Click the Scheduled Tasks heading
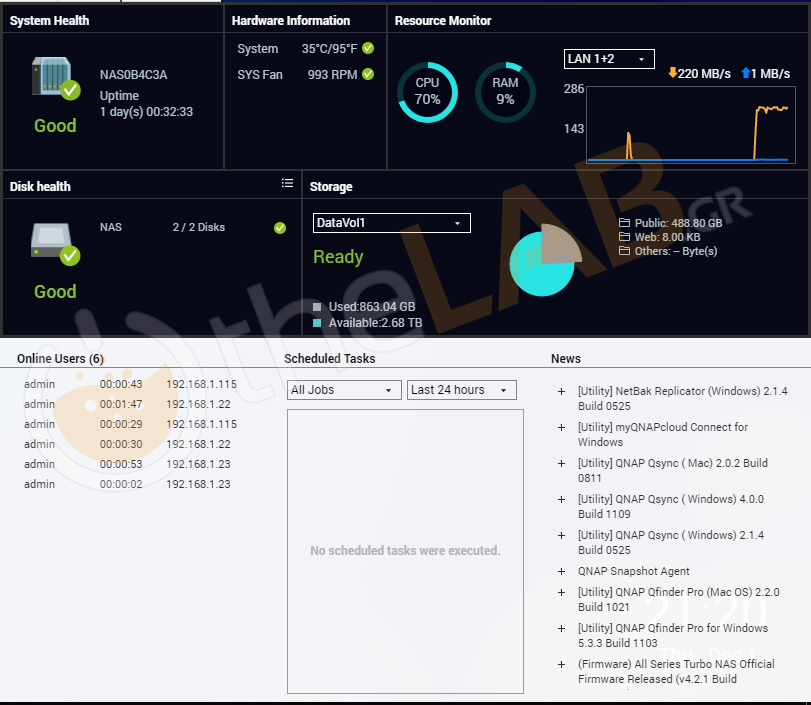Image resolution: width=811 pixels, height=705 pixels. point(329,358)
